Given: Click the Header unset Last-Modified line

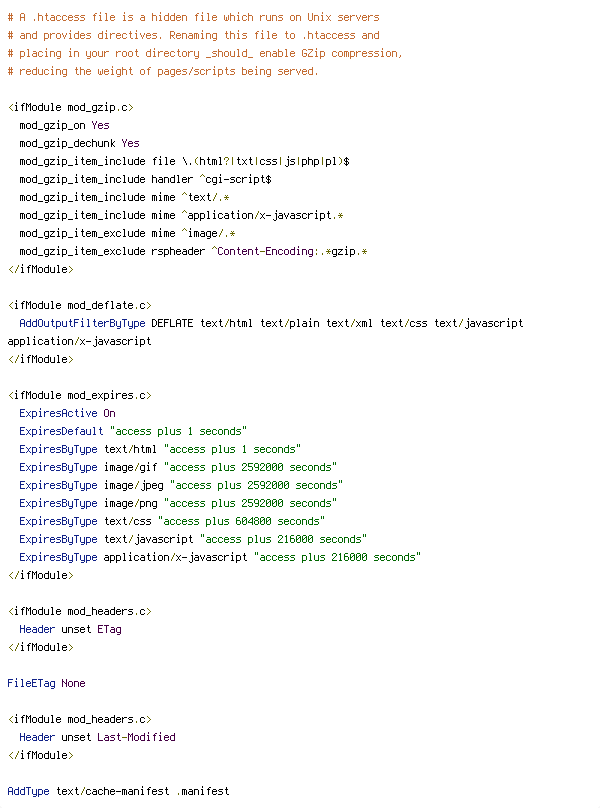Looking at the screenshot, I should [x=97, y=737].
